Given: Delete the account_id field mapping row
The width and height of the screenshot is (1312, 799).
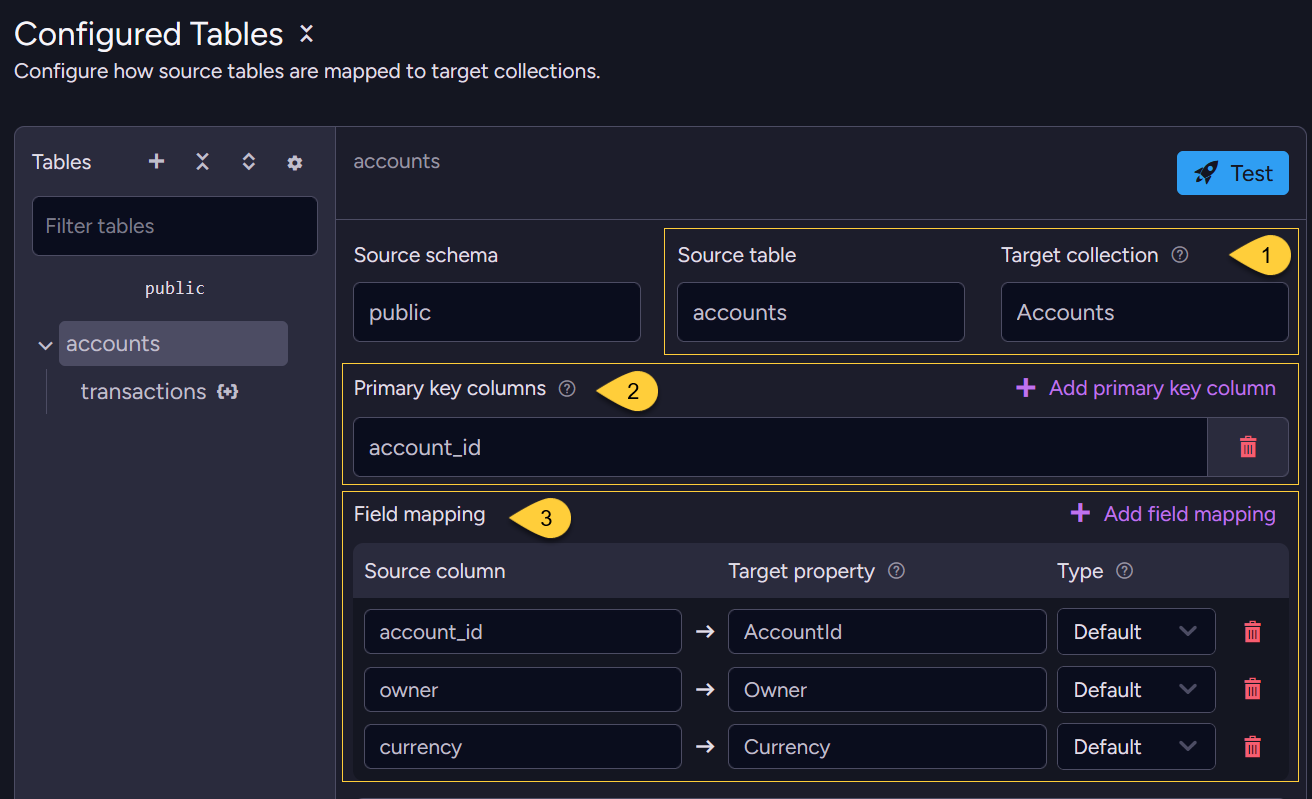Looking at the screenshot, I should tap(1252, 632).
